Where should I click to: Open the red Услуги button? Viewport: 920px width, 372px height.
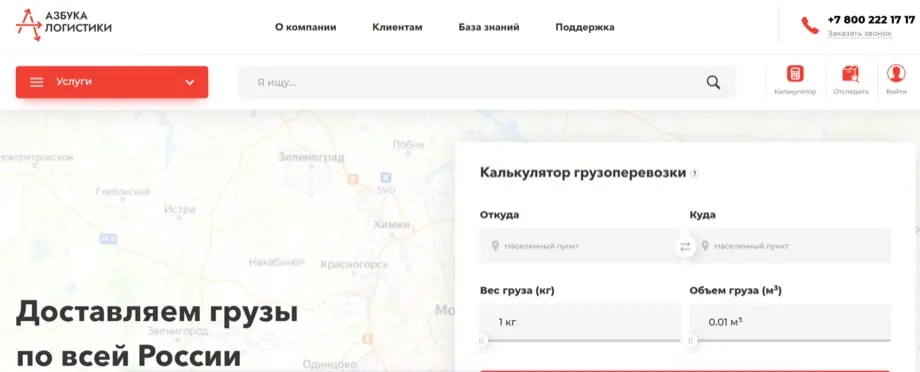tap(112, 82)
